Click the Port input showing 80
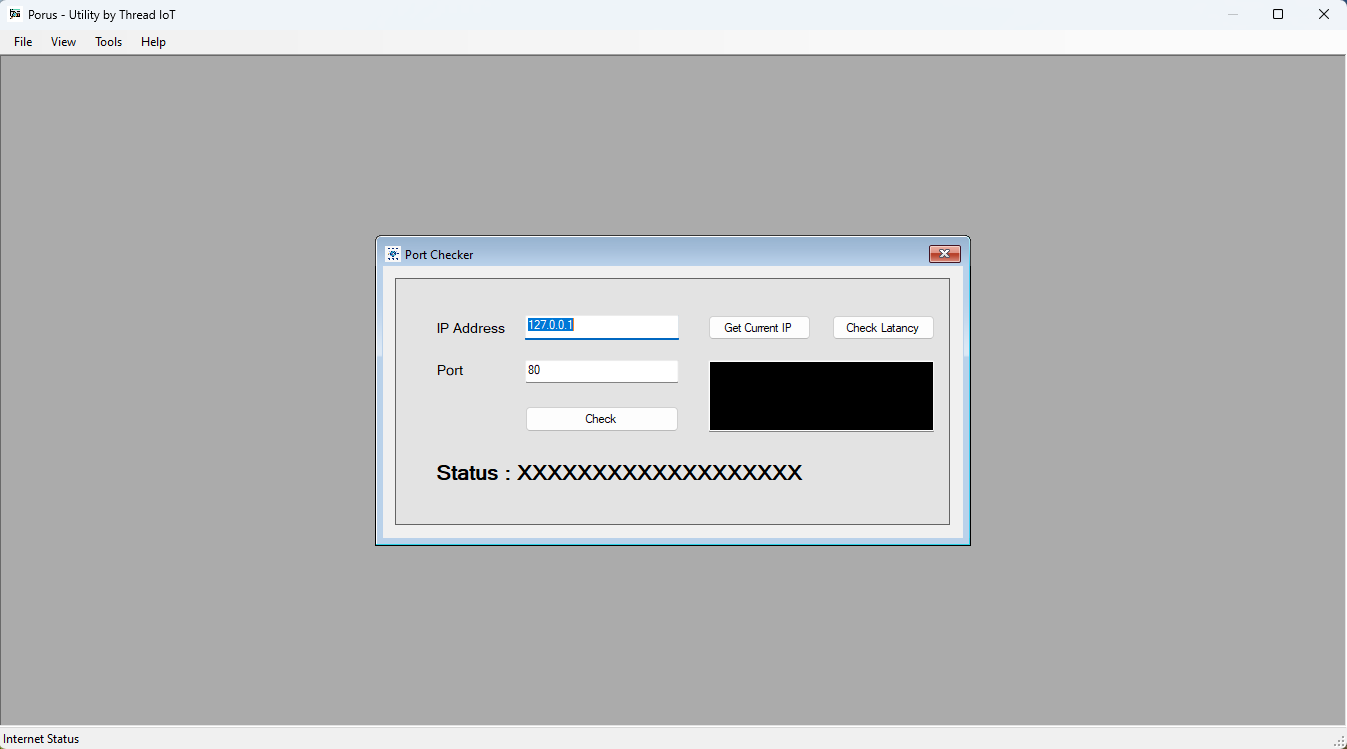 pyautogui.click(x=601, y=370)
